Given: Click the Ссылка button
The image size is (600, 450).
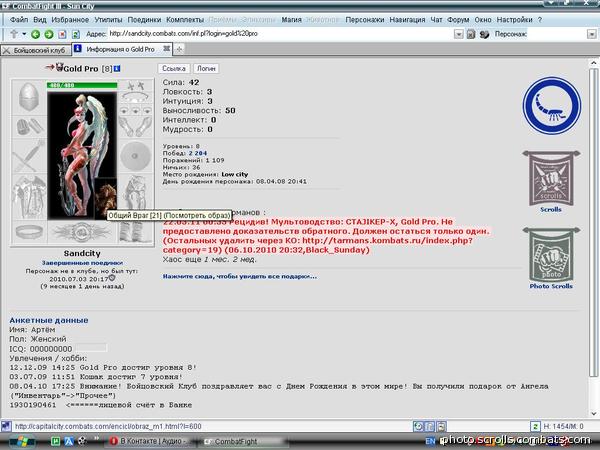Looking at the screenshot, I should click(174, 68).
